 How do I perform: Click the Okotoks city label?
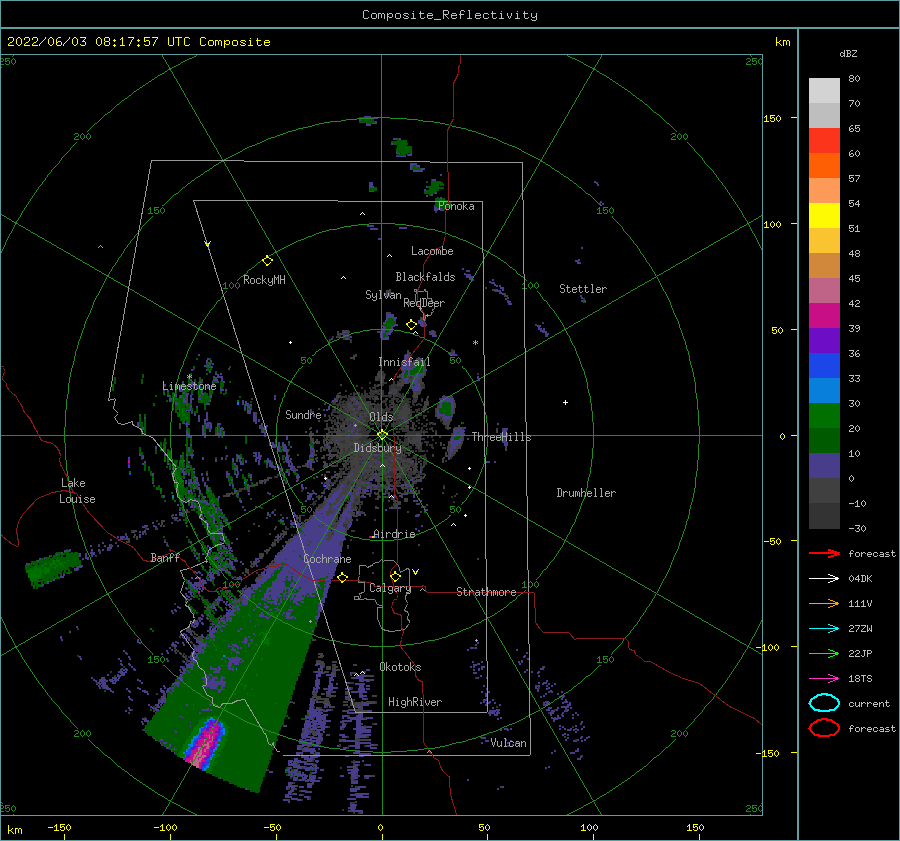(400, 667)
